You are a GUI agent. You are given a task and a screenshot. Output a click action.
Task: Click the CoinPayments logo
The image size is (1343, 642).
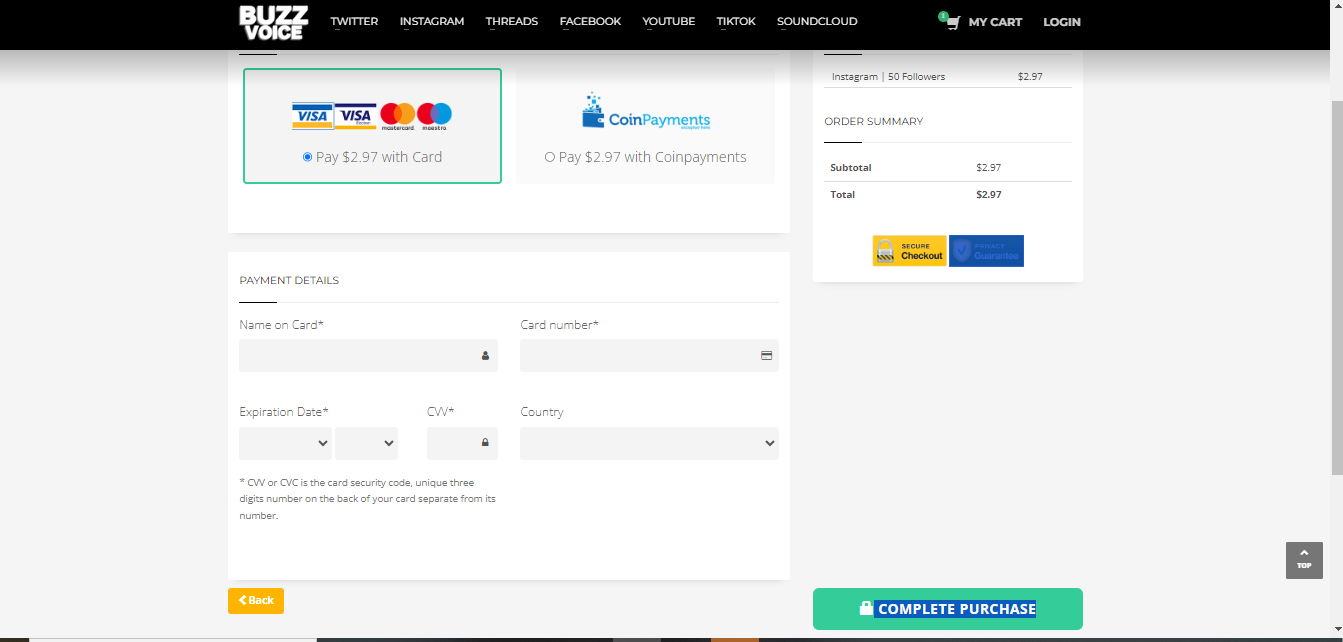click(646, 112)
